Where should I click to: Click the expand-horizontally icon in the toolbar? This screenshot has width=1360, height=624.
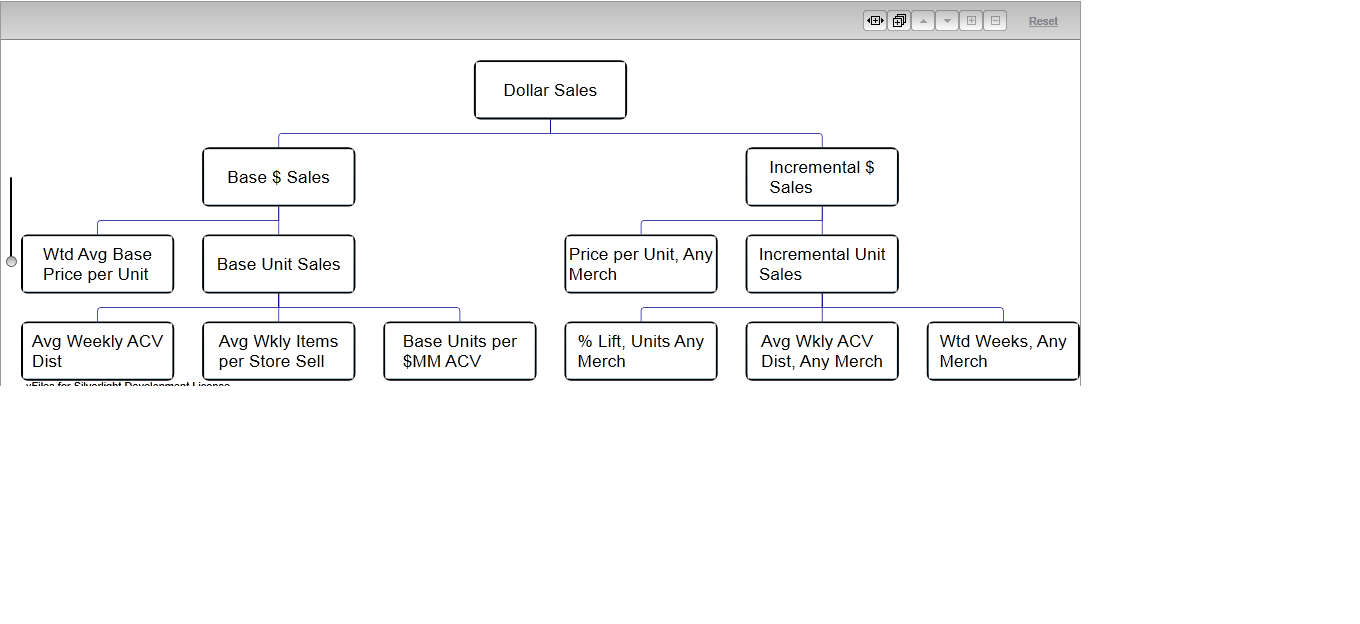click(875, 21)
